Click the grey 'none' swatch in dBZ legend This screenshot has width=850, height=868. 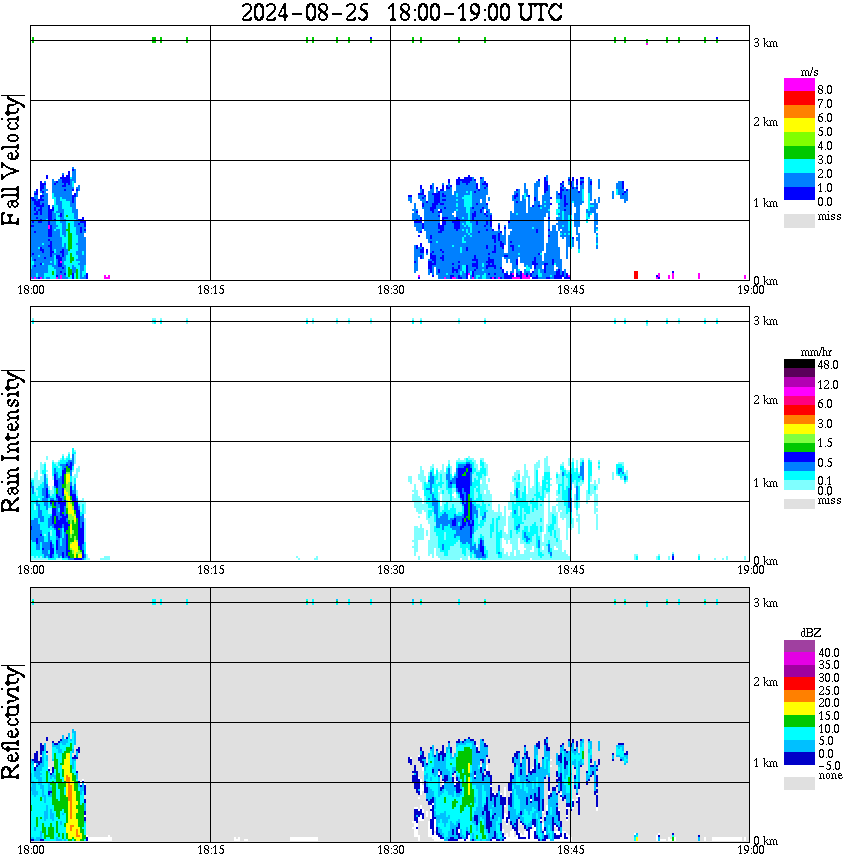(x=799, y=783)
